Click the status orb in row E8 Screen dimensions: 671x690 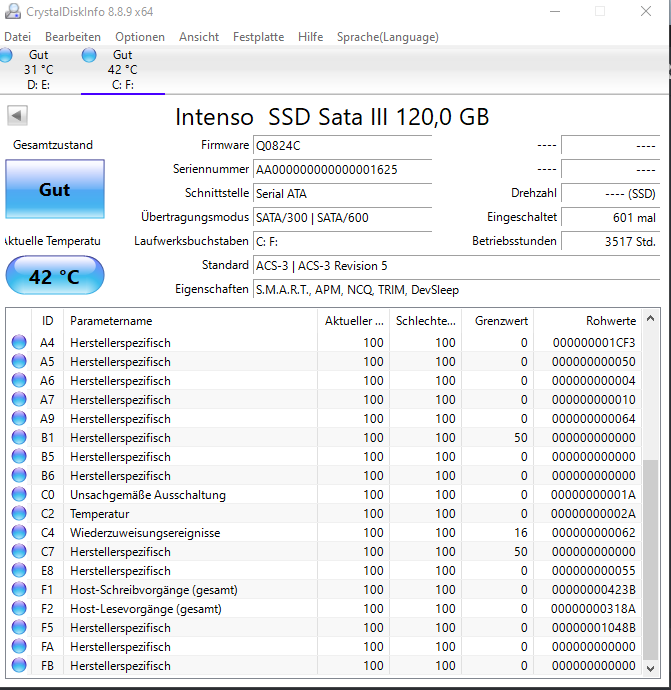[19, 570]
